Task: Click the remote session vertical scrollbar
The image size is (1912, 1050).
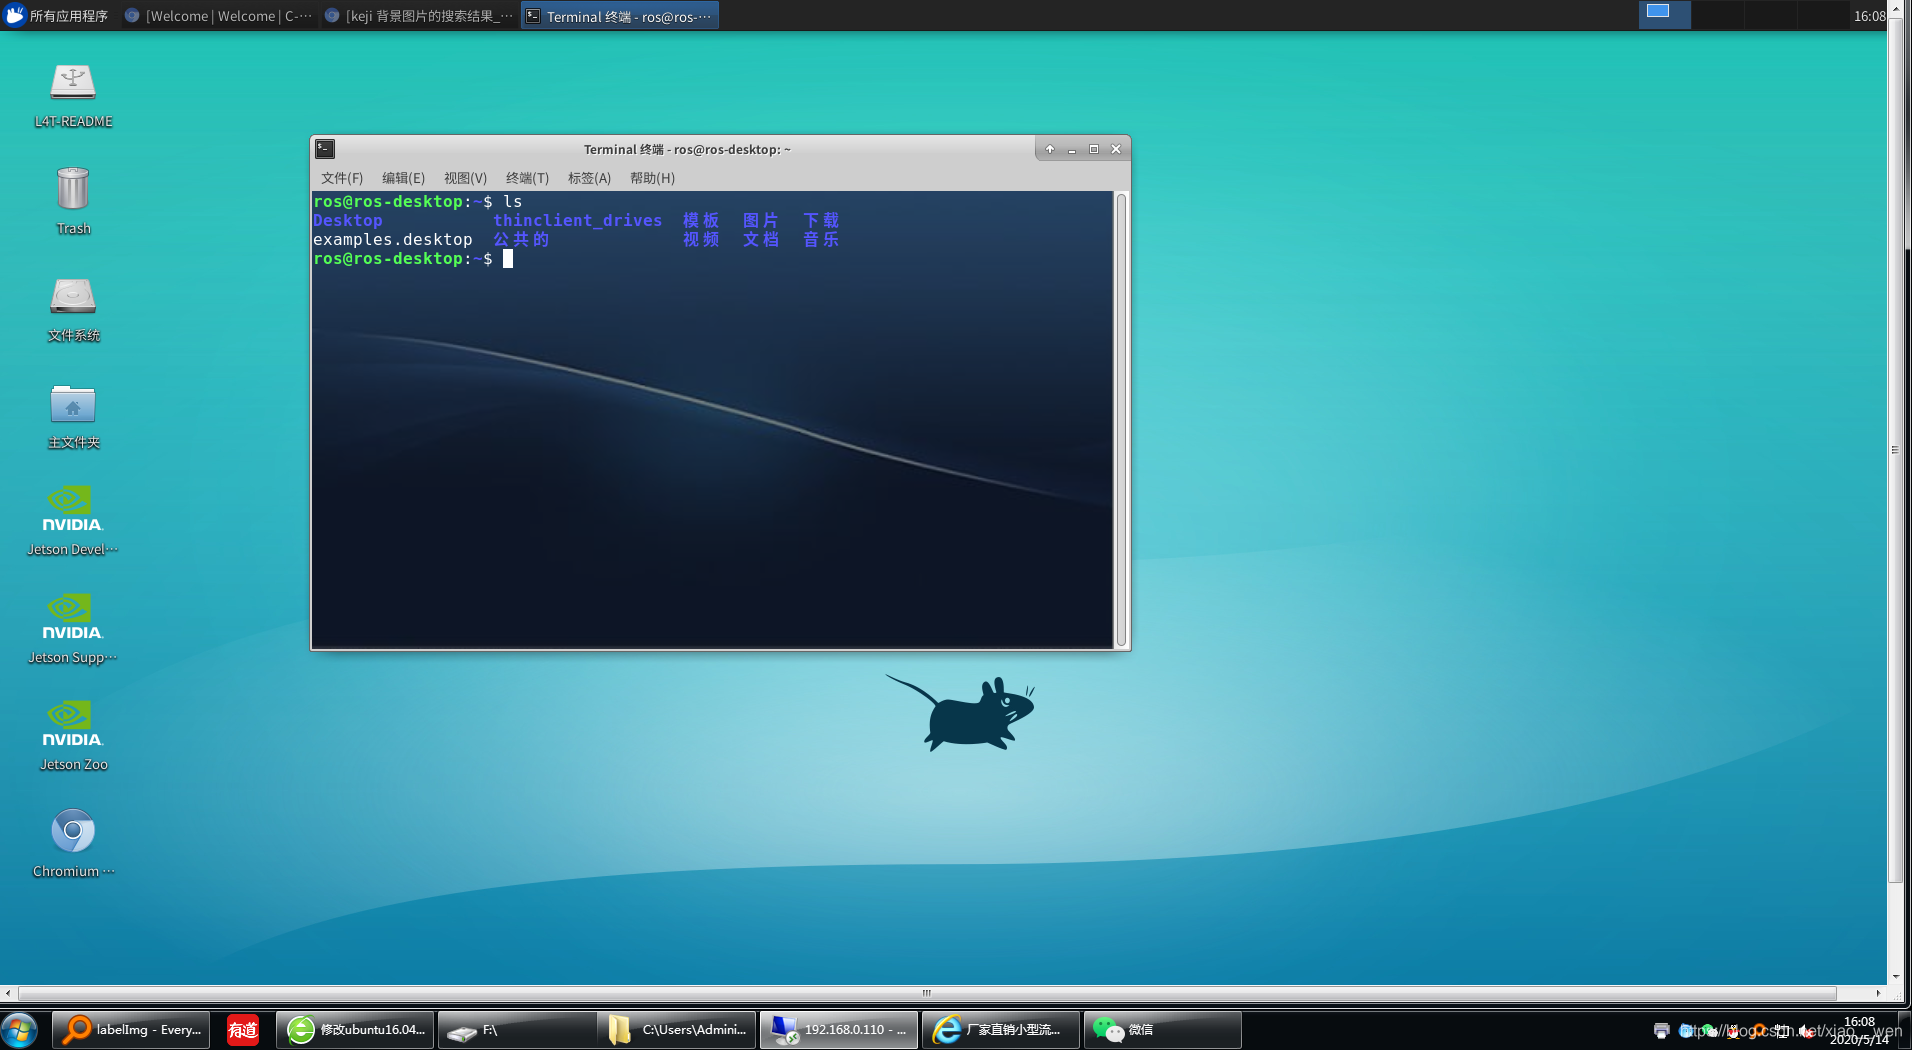Action: [1895, 450]
